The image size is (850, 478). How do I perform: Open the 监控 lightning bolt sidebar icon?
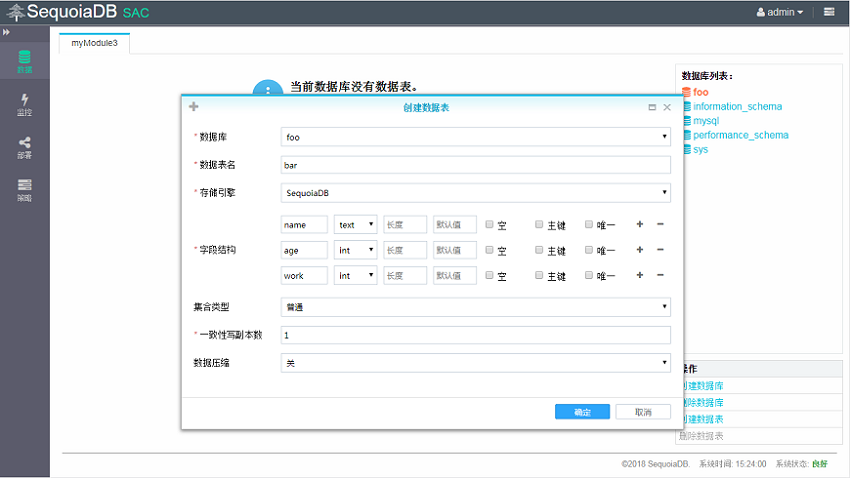24,105
